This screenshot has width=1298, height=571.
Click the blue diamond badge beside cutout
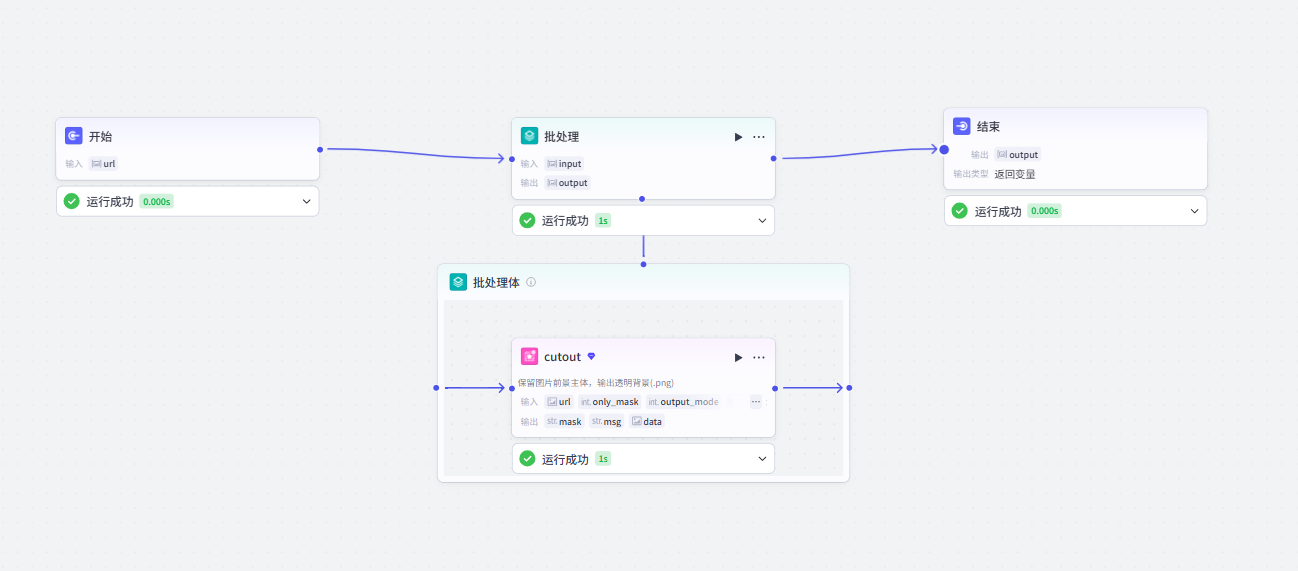point(591,356)
